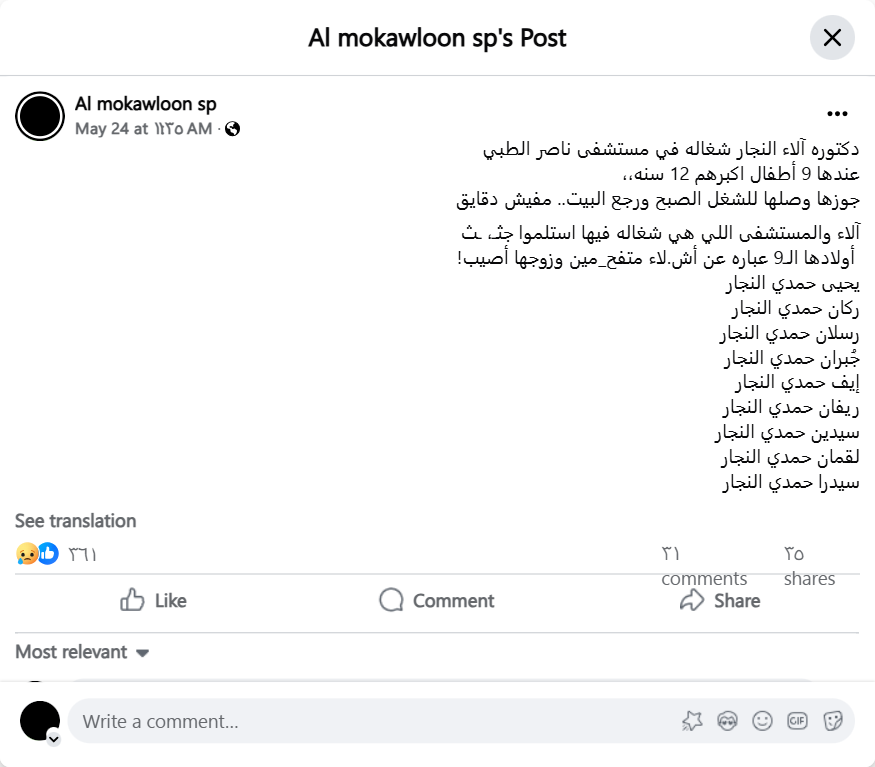Like the post
Image resolution: width=875 pixels, height=767 pixels.
[x=153, y=600]
